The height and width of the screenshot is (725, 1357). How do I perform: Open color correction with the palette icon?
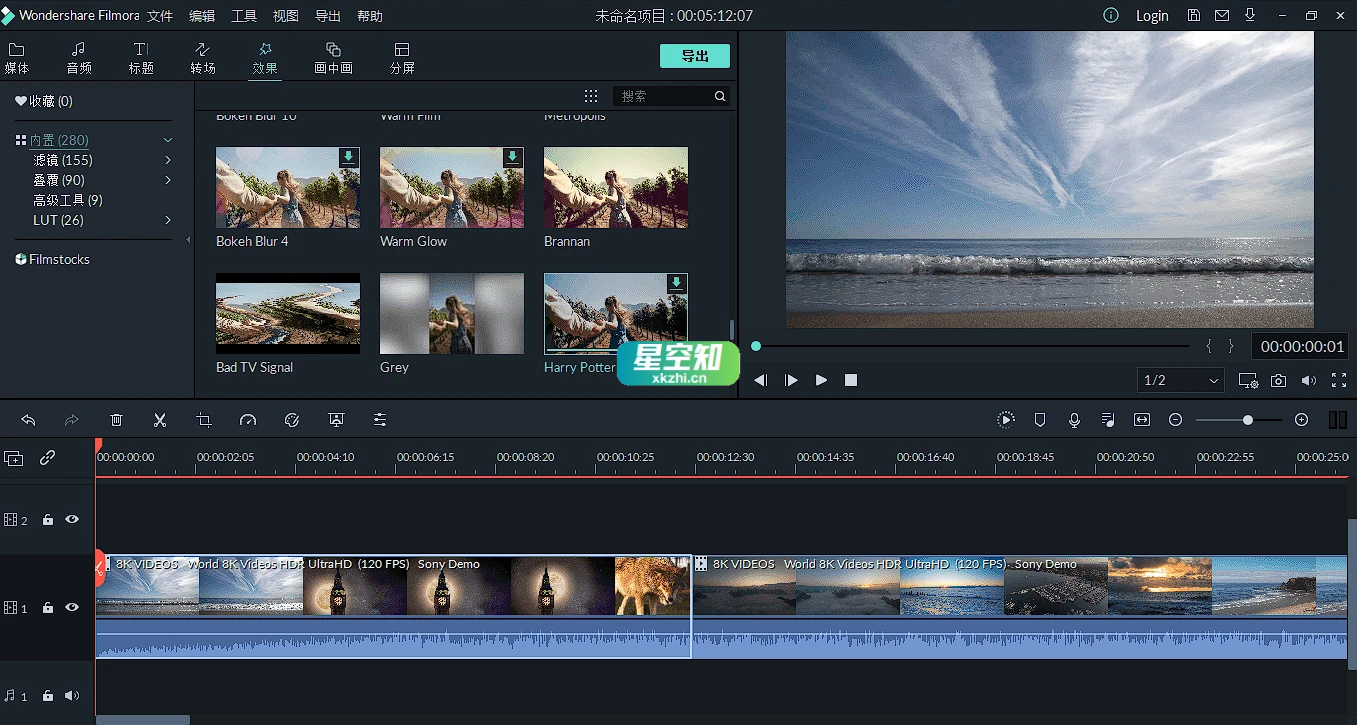(292, 420)
